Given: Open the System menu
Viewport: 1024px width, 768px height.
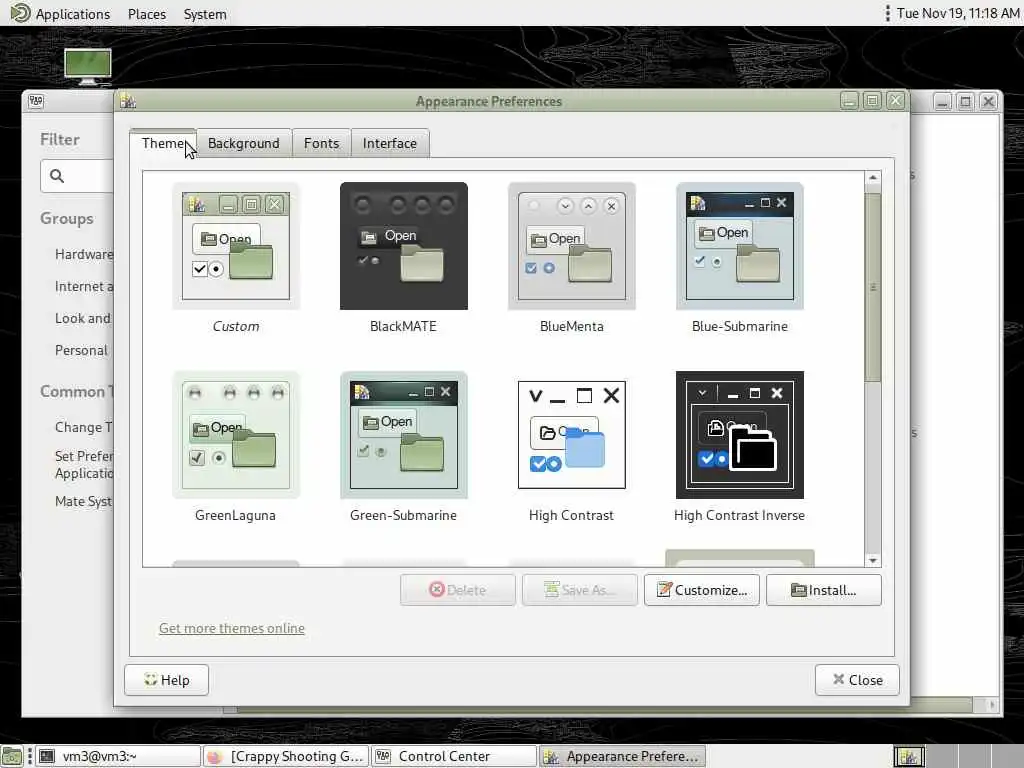Looking at the screenshot, I should click(x=205, y=14).
